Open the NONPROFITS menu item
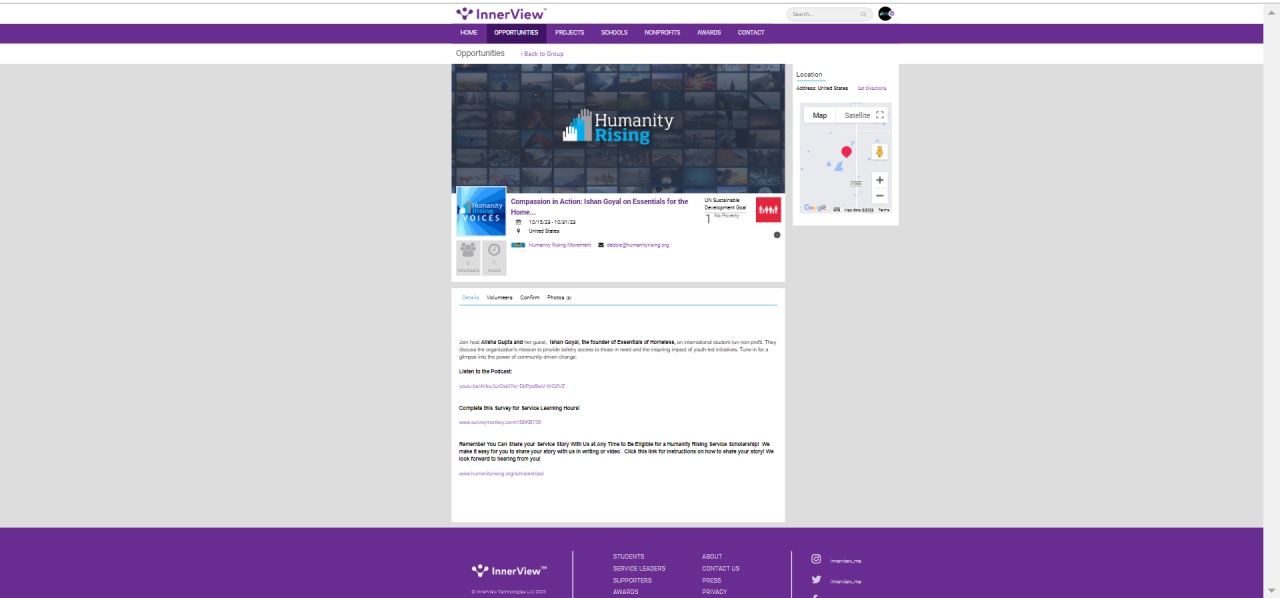The image size is (1280, 598). (662, 33)
